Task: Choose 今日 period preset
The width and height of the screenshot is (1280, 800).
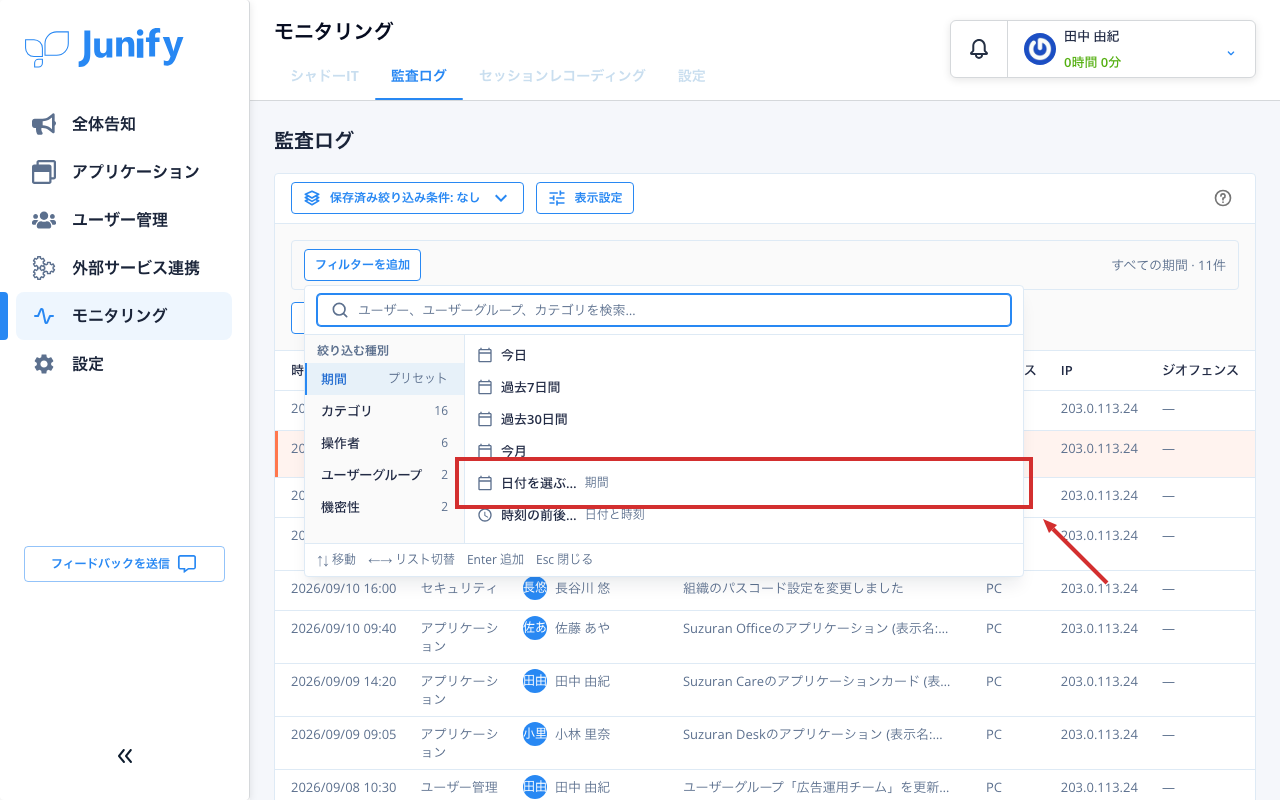Action: click(x=744, y=355)
